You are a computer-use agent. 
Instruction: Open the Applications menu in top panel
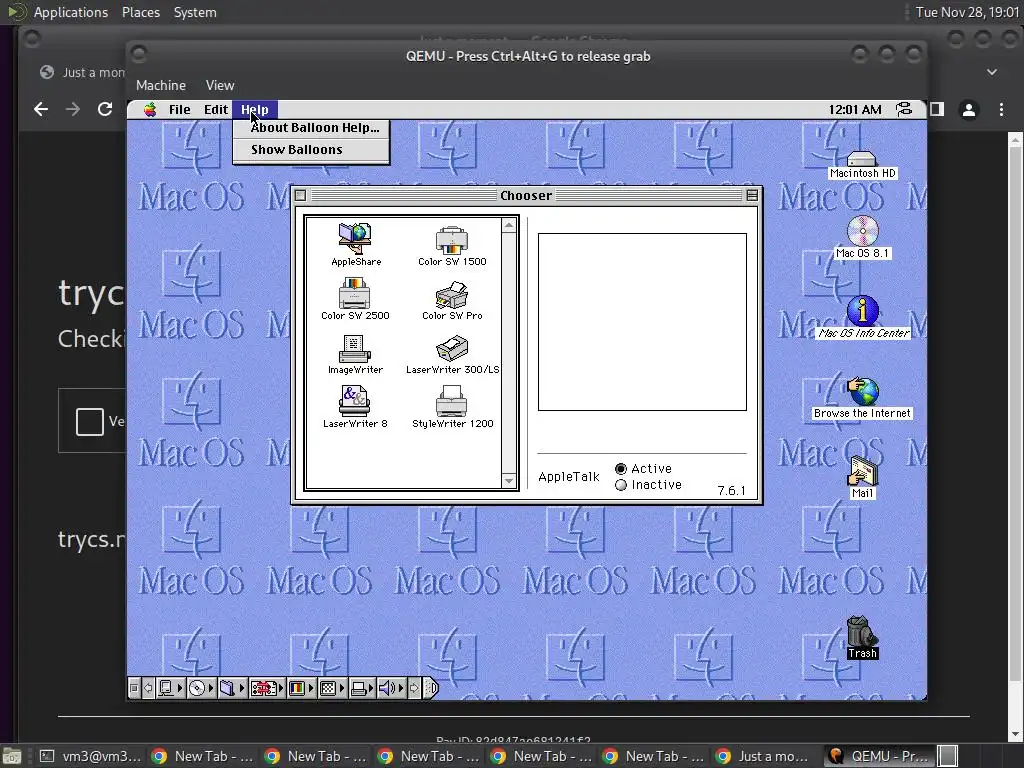tap(71, 12)
